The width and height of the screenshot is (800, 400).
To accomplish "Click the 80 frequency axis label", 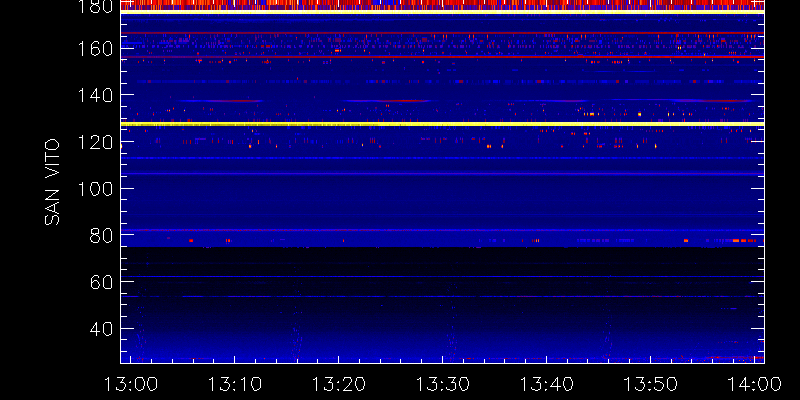I will coord(101,236).
